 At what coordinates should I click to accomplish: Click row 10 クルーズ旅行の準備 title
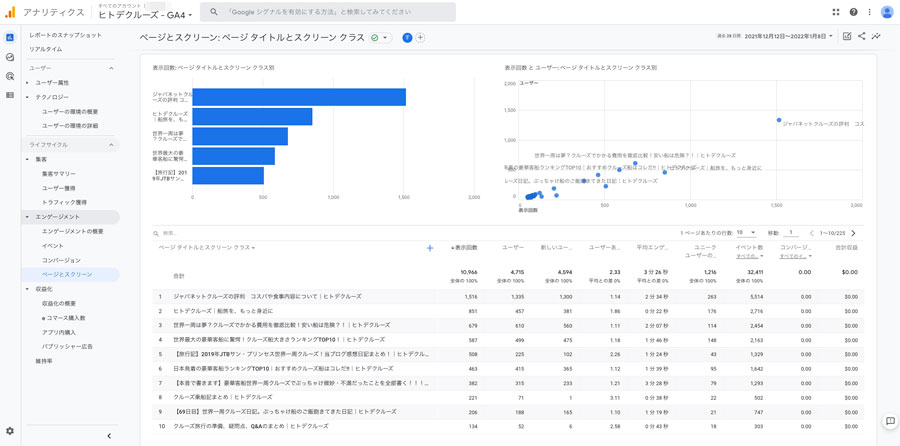point(251,426)
